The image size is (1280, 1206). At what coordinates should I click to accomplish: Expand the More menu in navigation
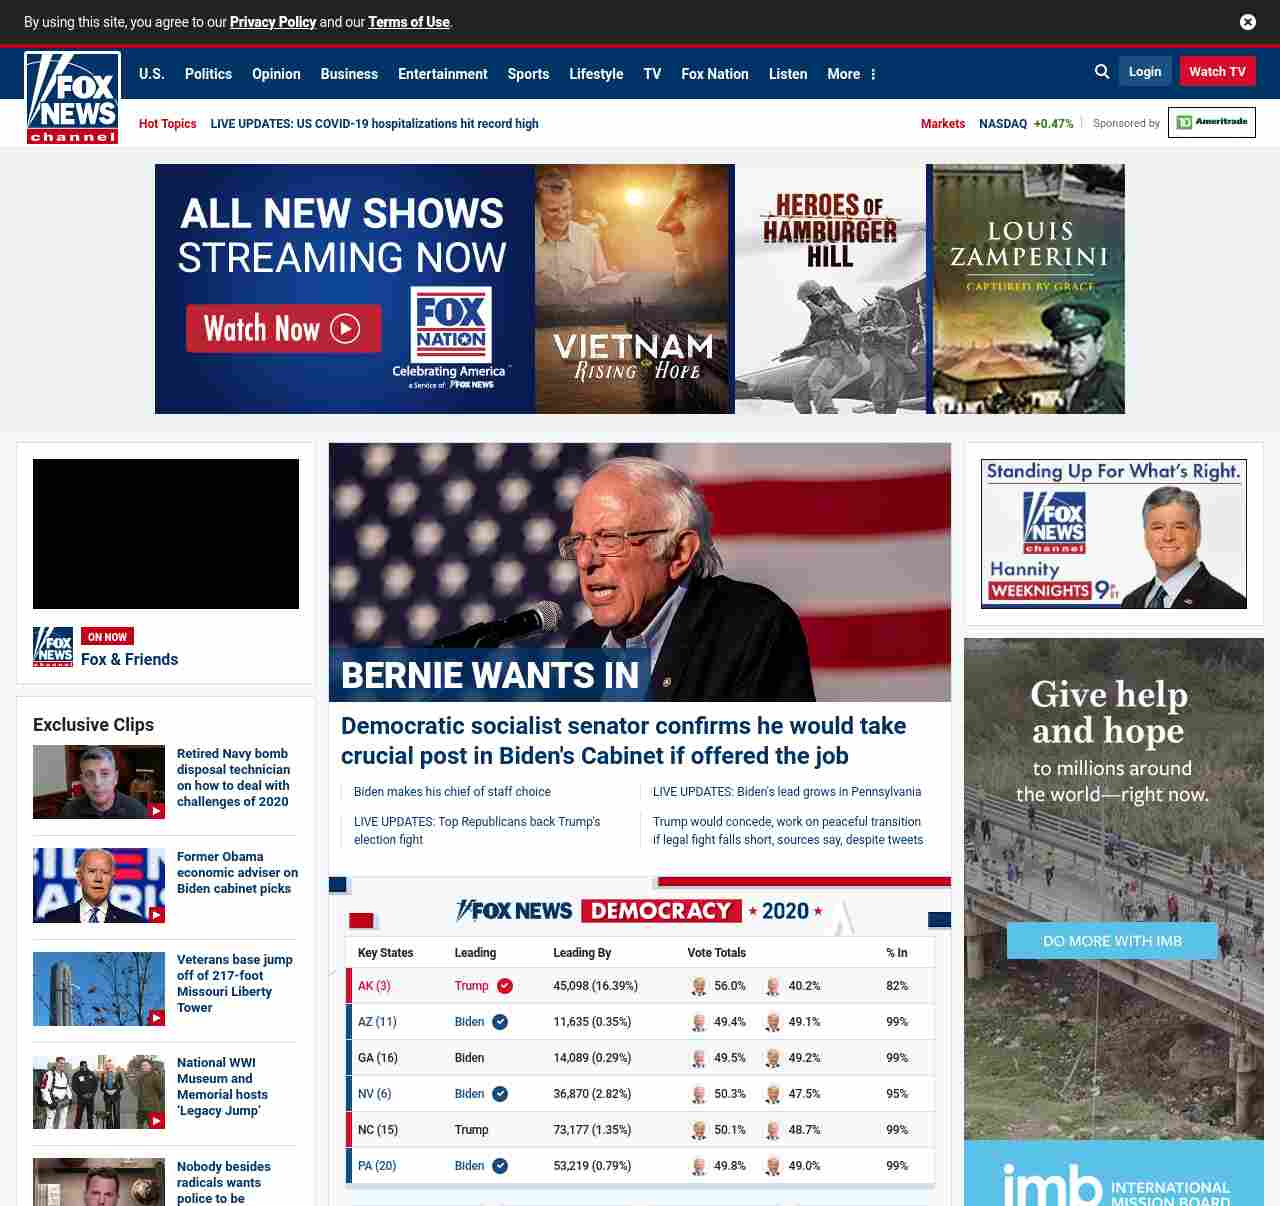[851, 74]
